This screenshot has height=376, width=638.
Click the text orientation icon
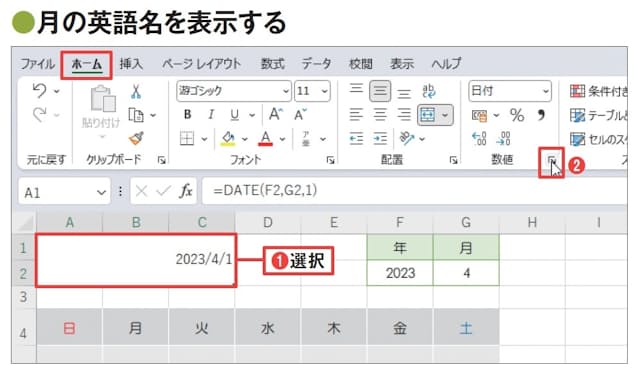click(407, 138)
